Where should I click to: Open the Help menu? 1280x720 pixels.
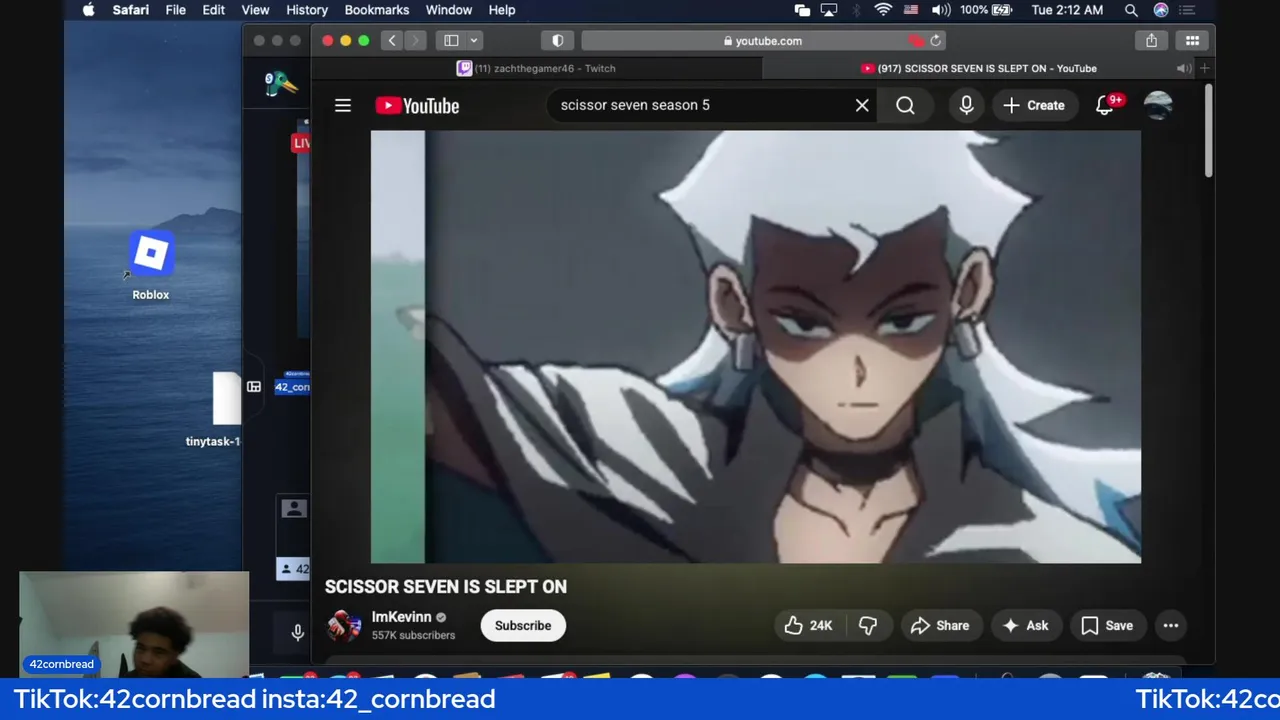[x=502, y=10]
